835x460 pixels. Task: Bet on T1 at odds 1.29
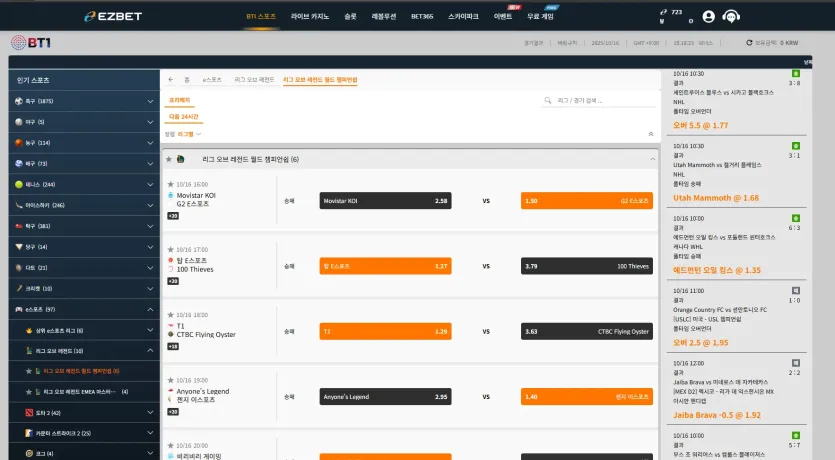coord(386,331)
